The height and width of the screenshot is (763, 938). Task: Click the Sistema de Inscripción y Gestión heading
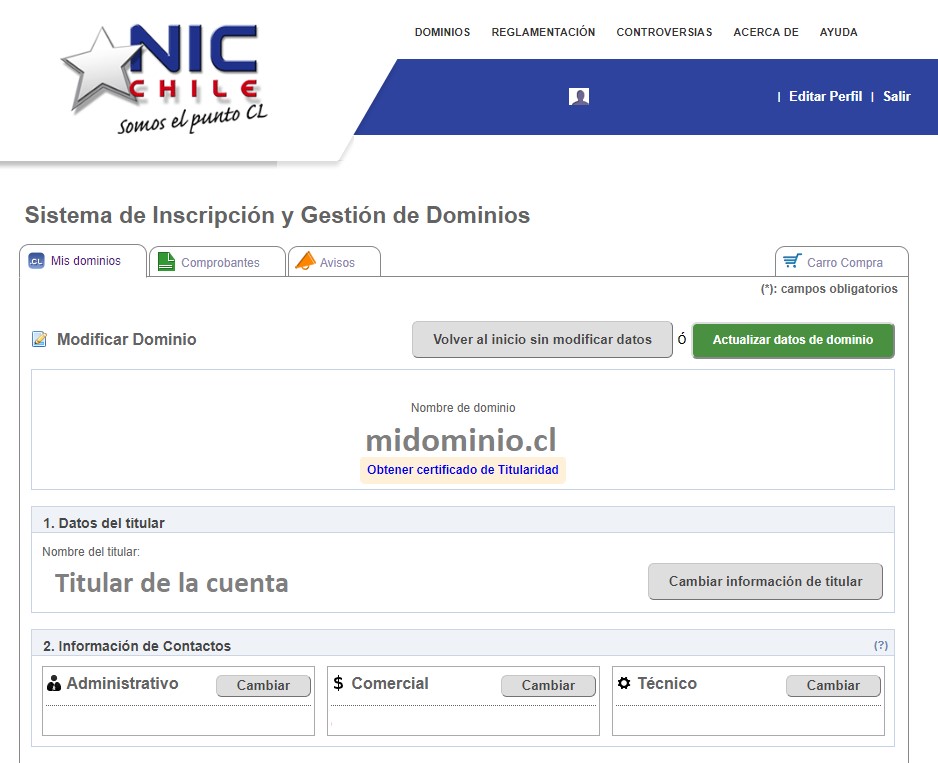pyautogui.click(x=277, y=215)
